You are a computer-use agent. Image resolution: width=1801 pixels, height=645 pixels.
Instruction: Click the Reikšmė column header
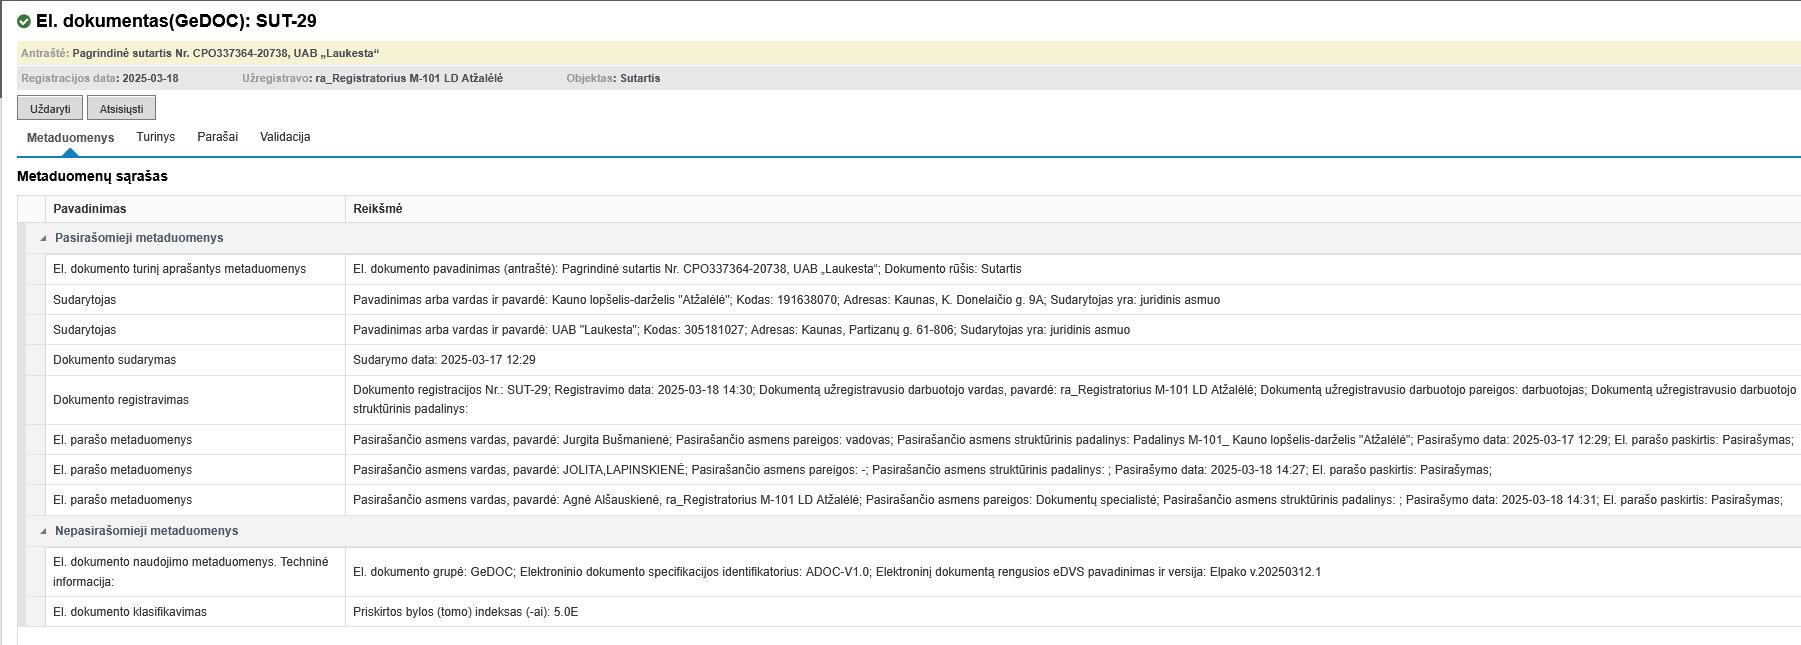point(378,209)
